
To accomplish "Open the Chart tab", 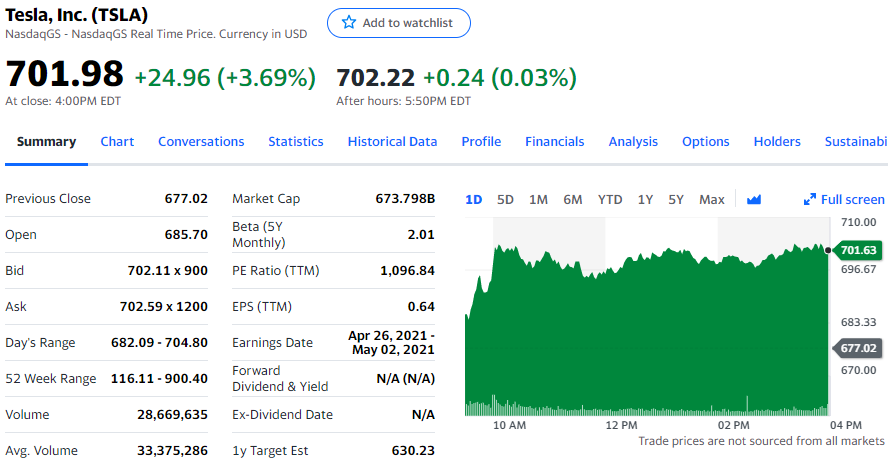I will (117, 142).
